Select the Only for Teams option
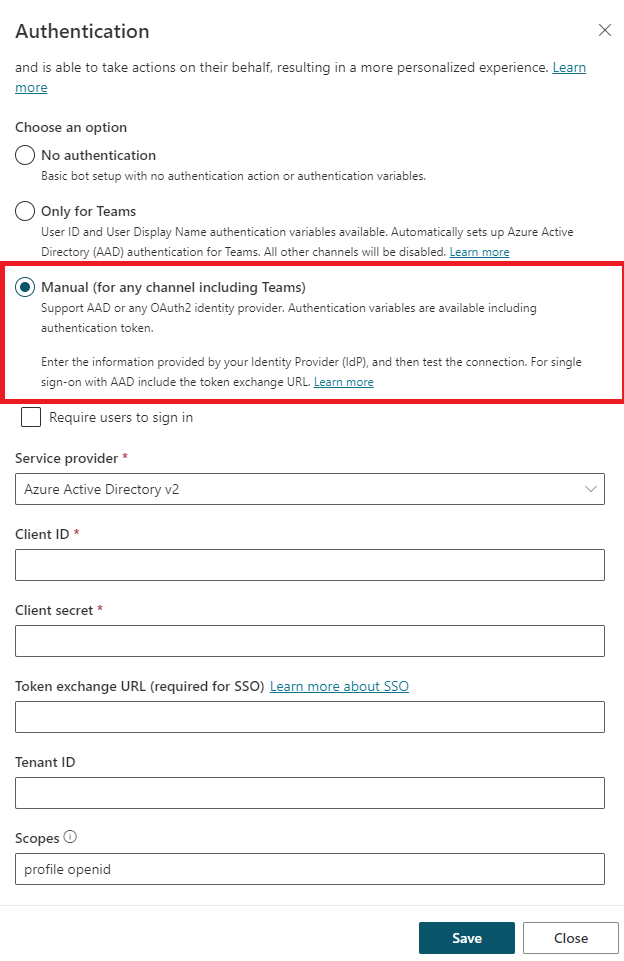624x961 pixels. [x=26, y=212]
